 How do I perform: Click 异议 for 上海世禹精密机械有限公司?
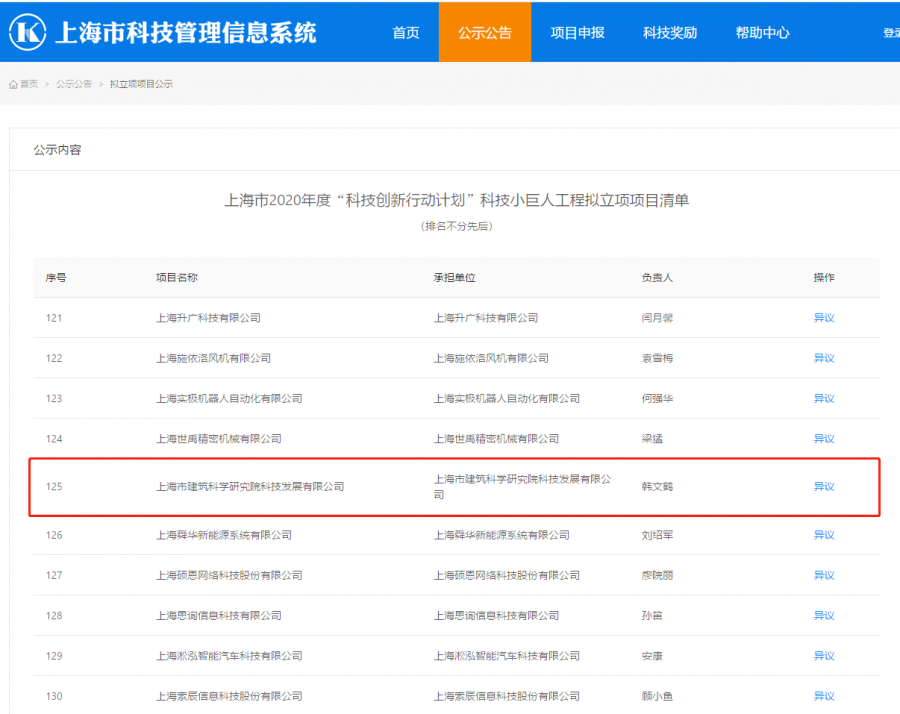coord(824,438)
